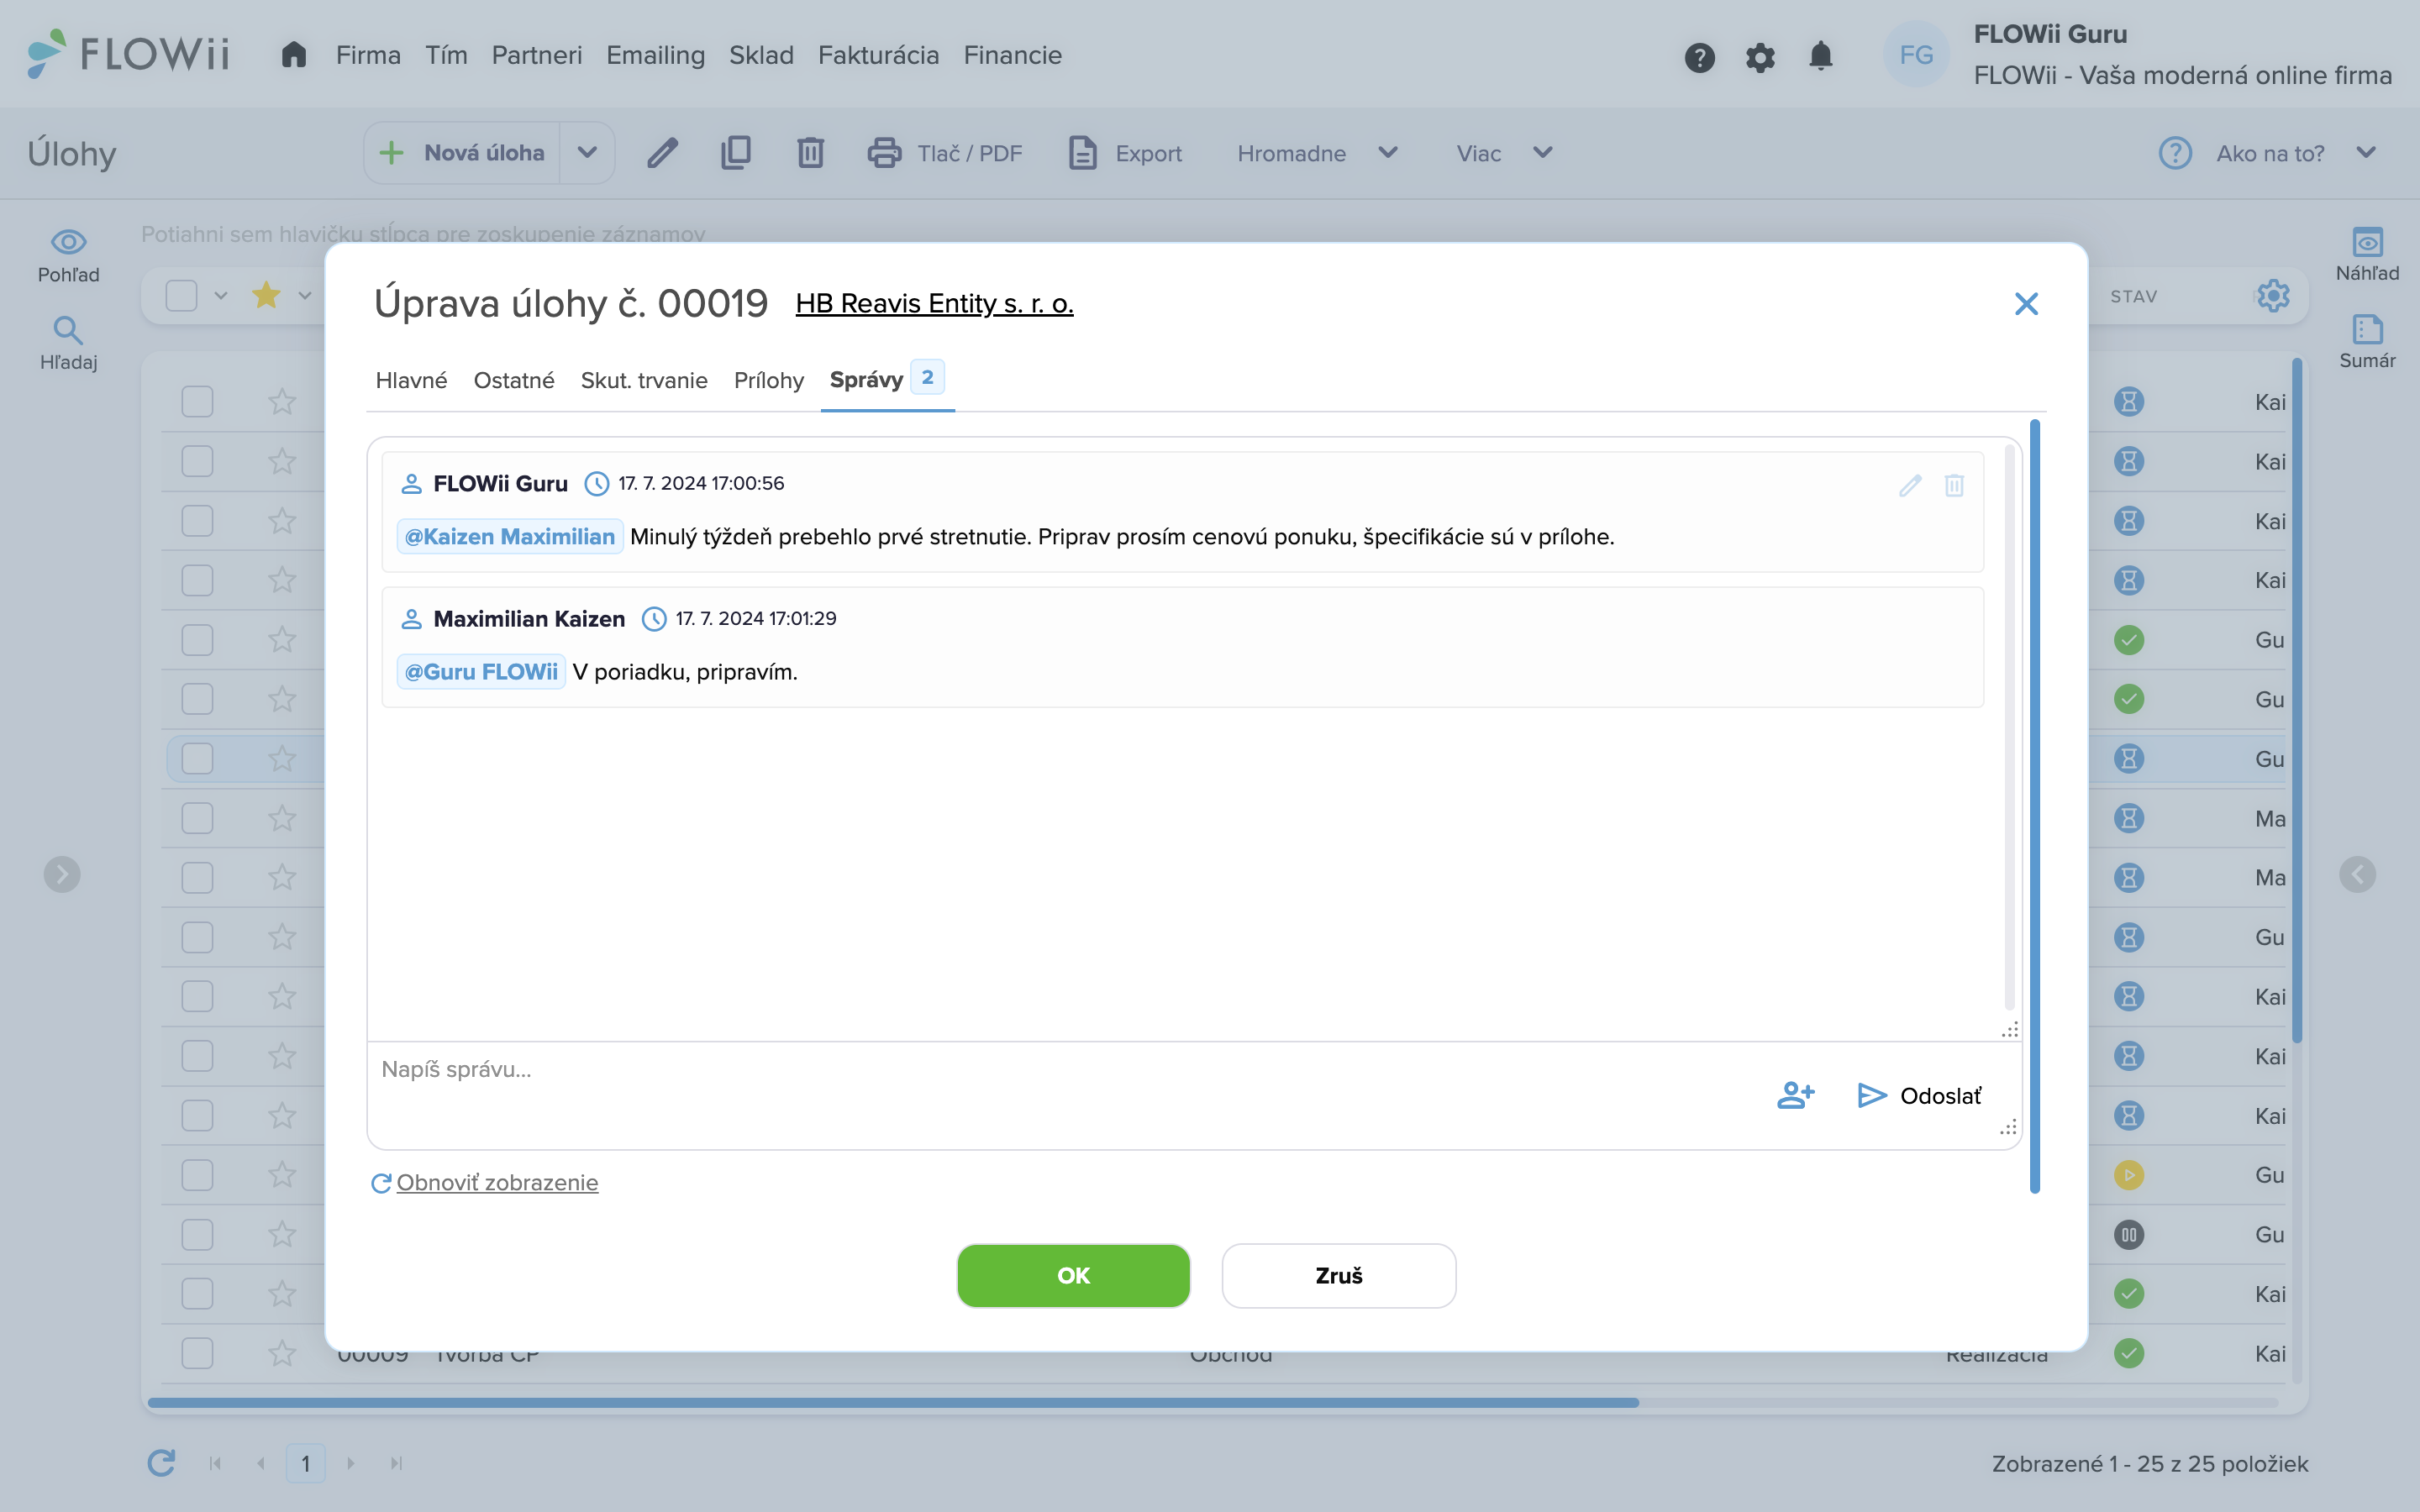
Task: Go to next page arrow
Action: (x=351, y=1463)
